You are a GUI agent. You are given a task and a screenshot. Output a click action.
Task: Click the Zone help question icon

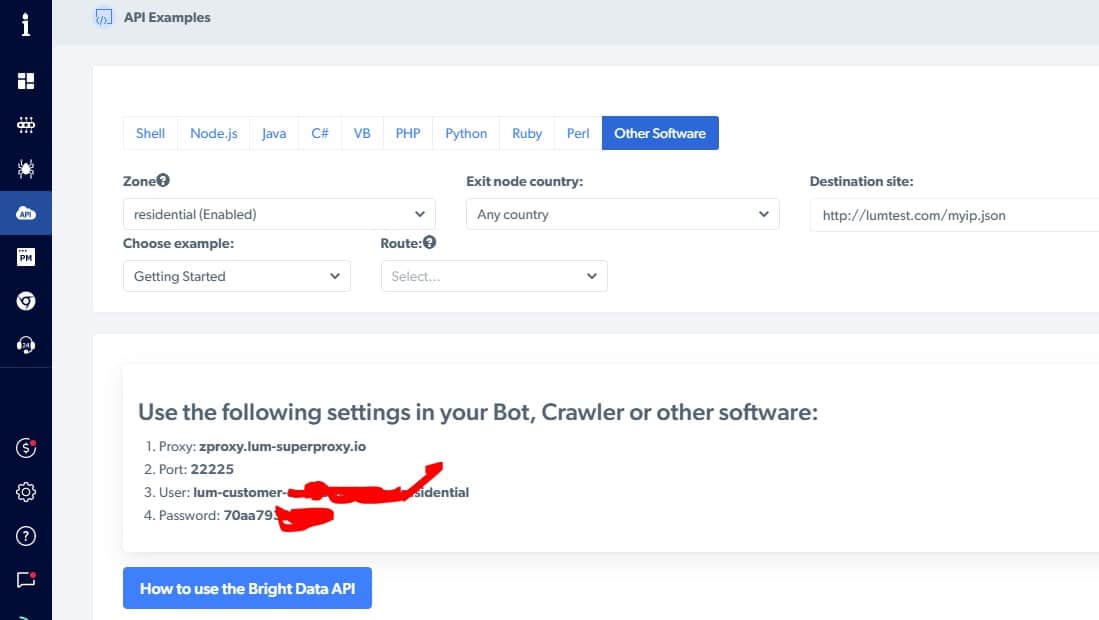point(163,180)
